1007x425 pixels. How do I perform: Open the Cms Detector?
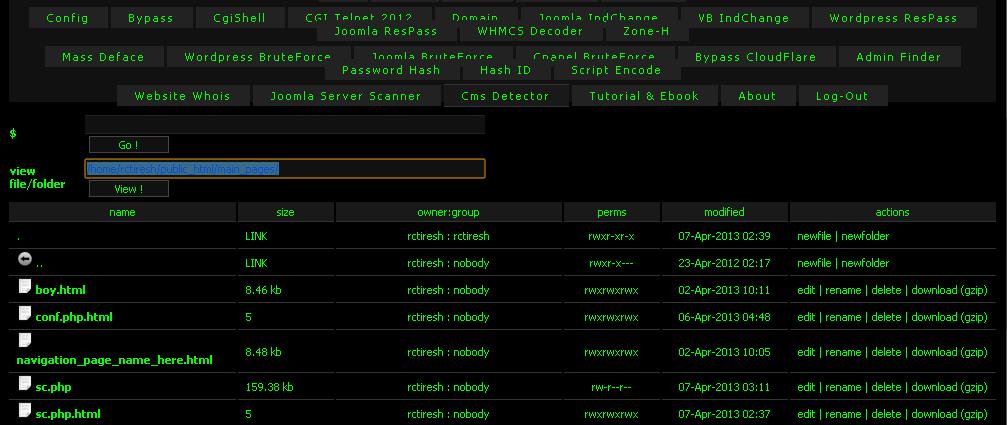pos(505,96)
